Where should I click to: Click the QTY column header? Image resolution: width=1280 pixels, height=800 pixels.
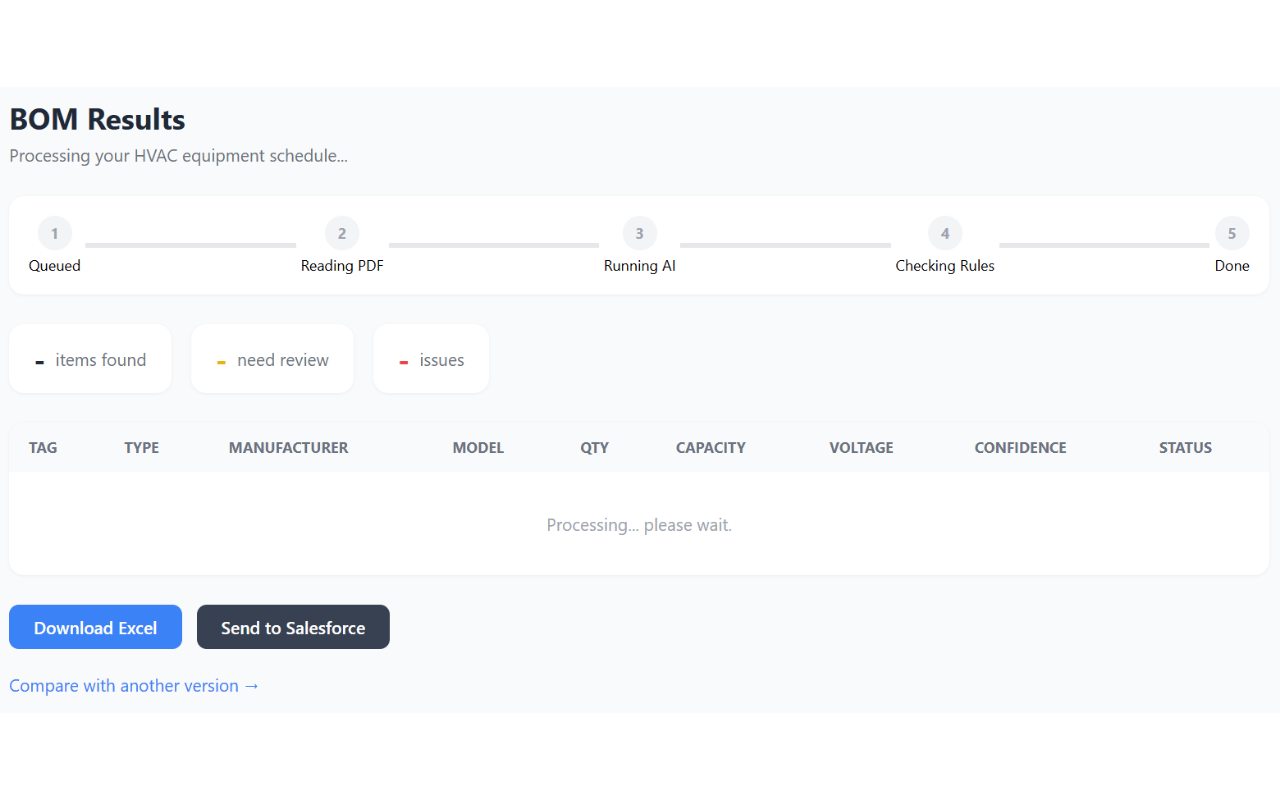click(594, 448)
